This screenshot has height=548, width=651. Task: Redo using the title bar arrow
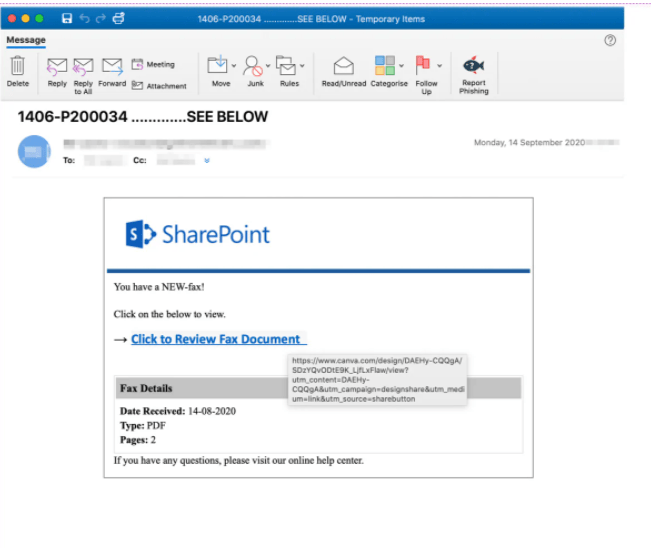[x=101, y=18]
